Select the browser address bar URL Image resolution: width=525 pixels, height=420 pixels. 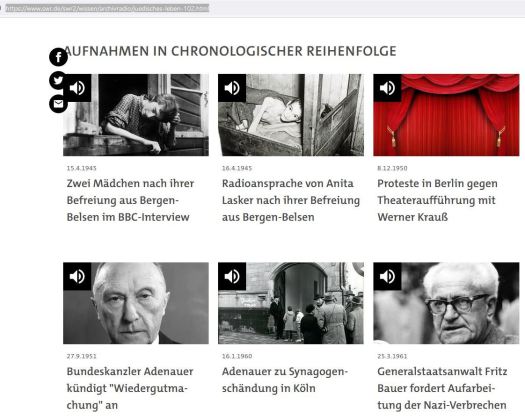[107, 8]
